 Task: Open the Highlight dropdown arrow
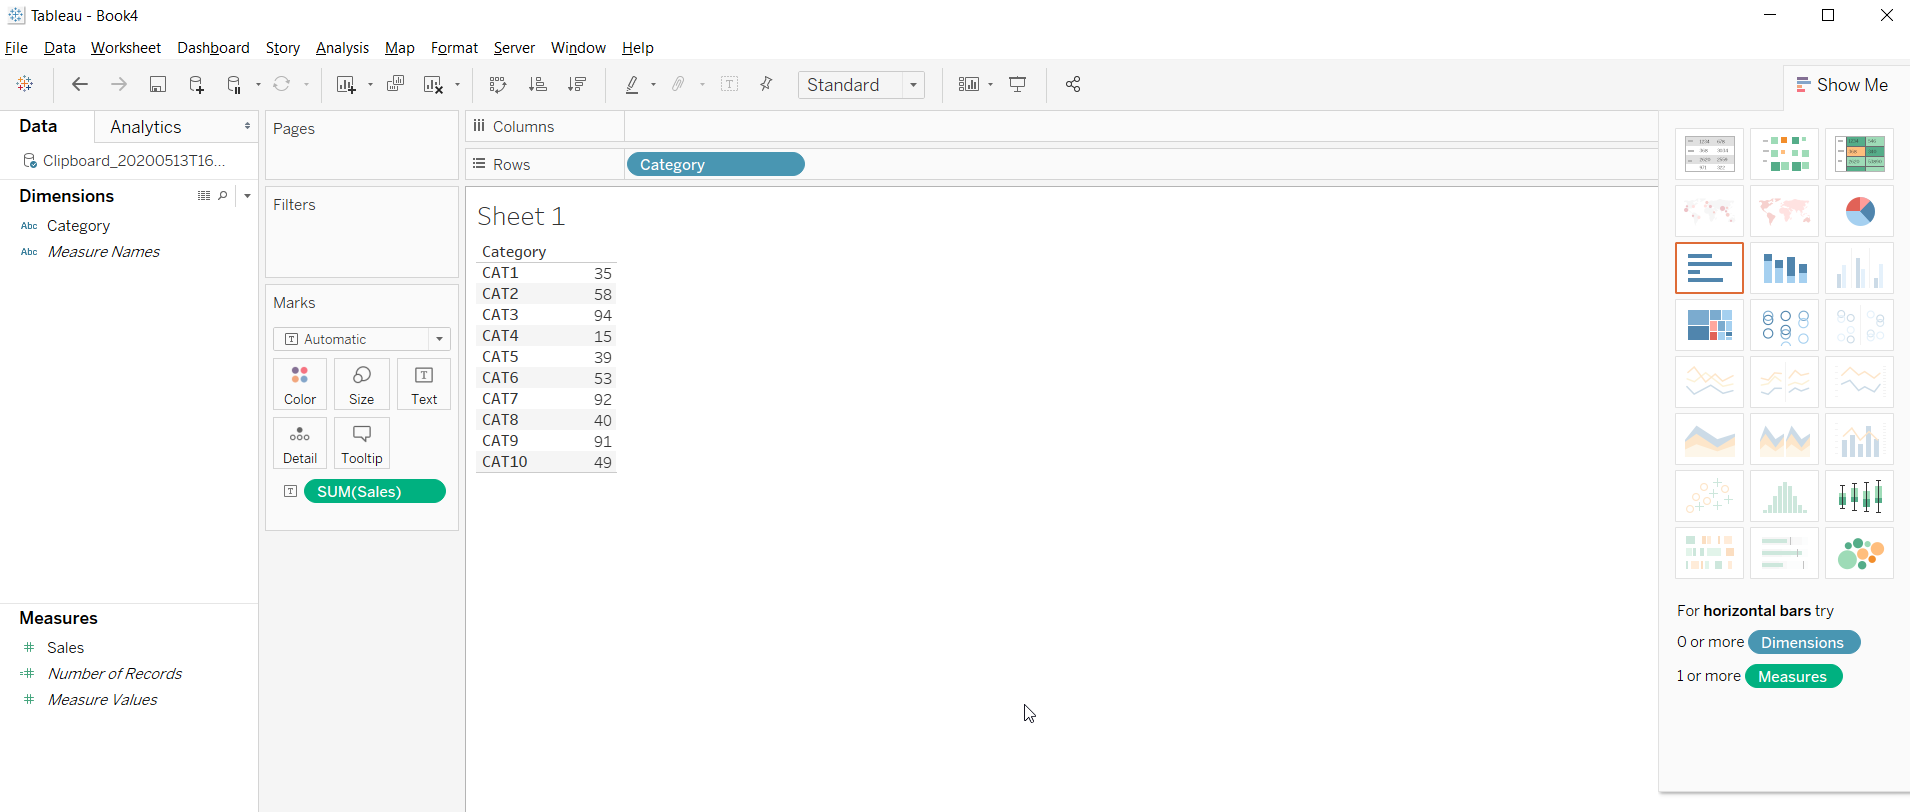pyautogui.click(x=654, y=85)
